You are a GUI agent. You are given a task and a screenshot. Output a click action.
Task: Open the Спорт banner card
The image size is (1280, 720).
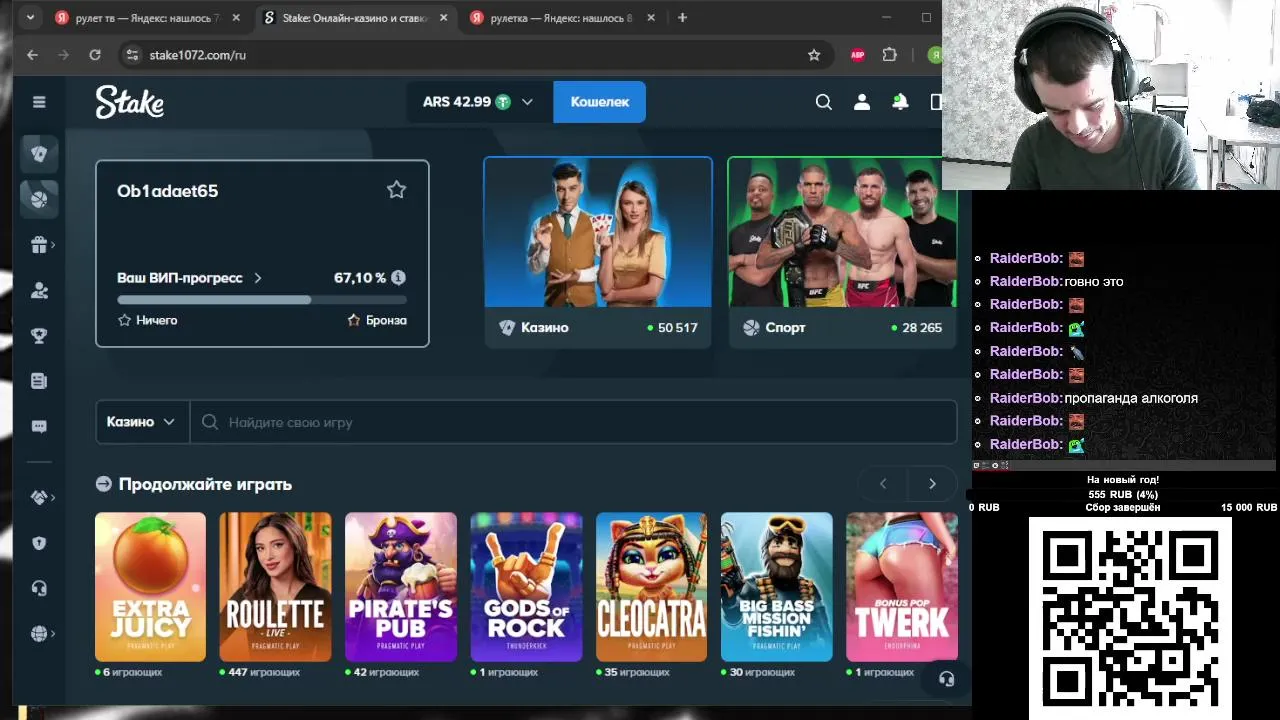click(x=842, y=252)
